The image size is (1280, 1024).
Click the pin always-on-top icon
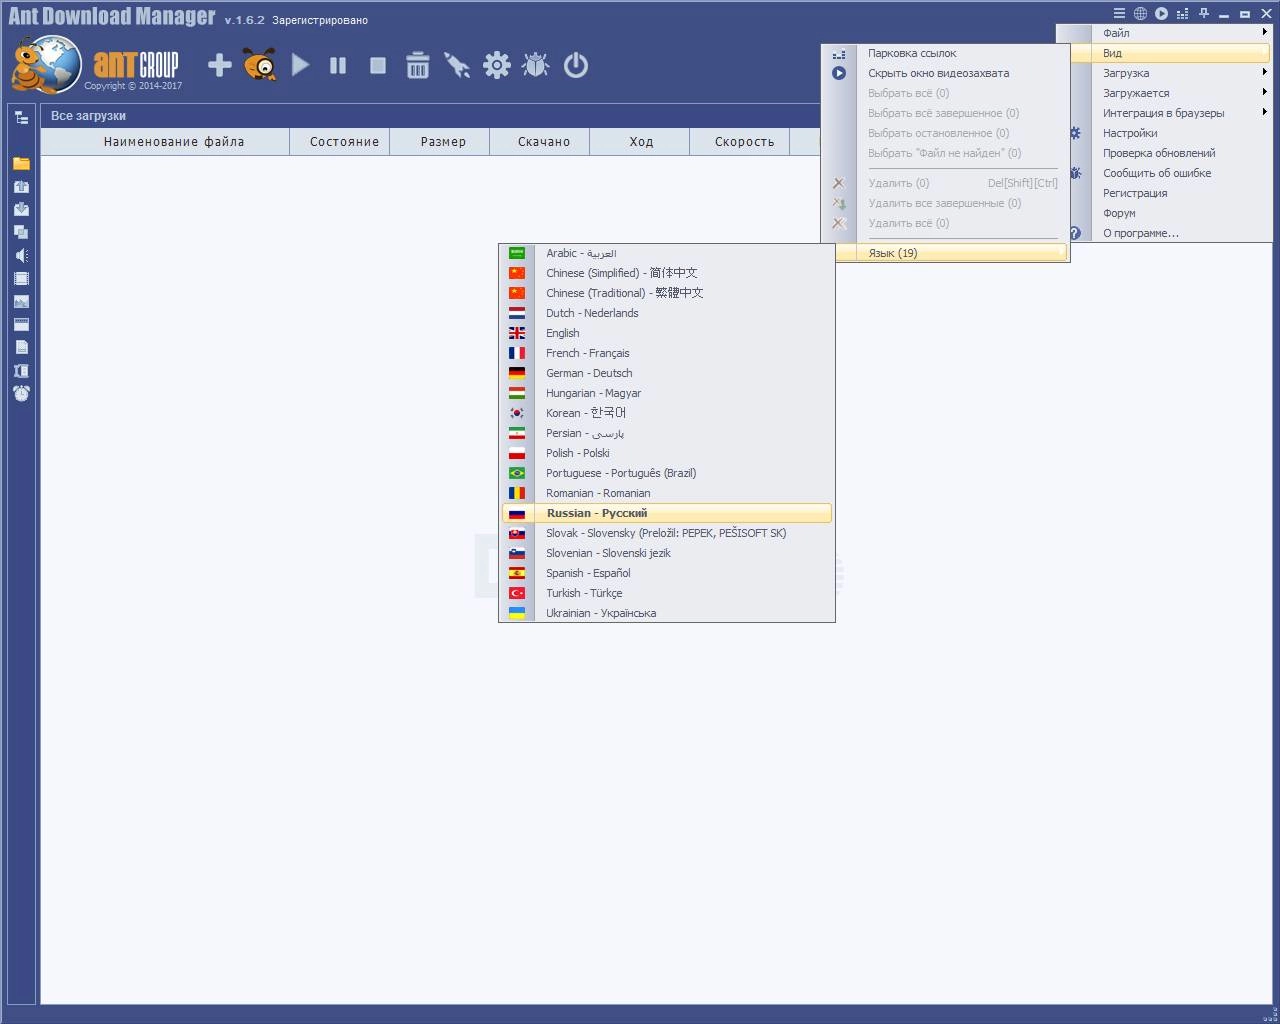click(1204, 13)
